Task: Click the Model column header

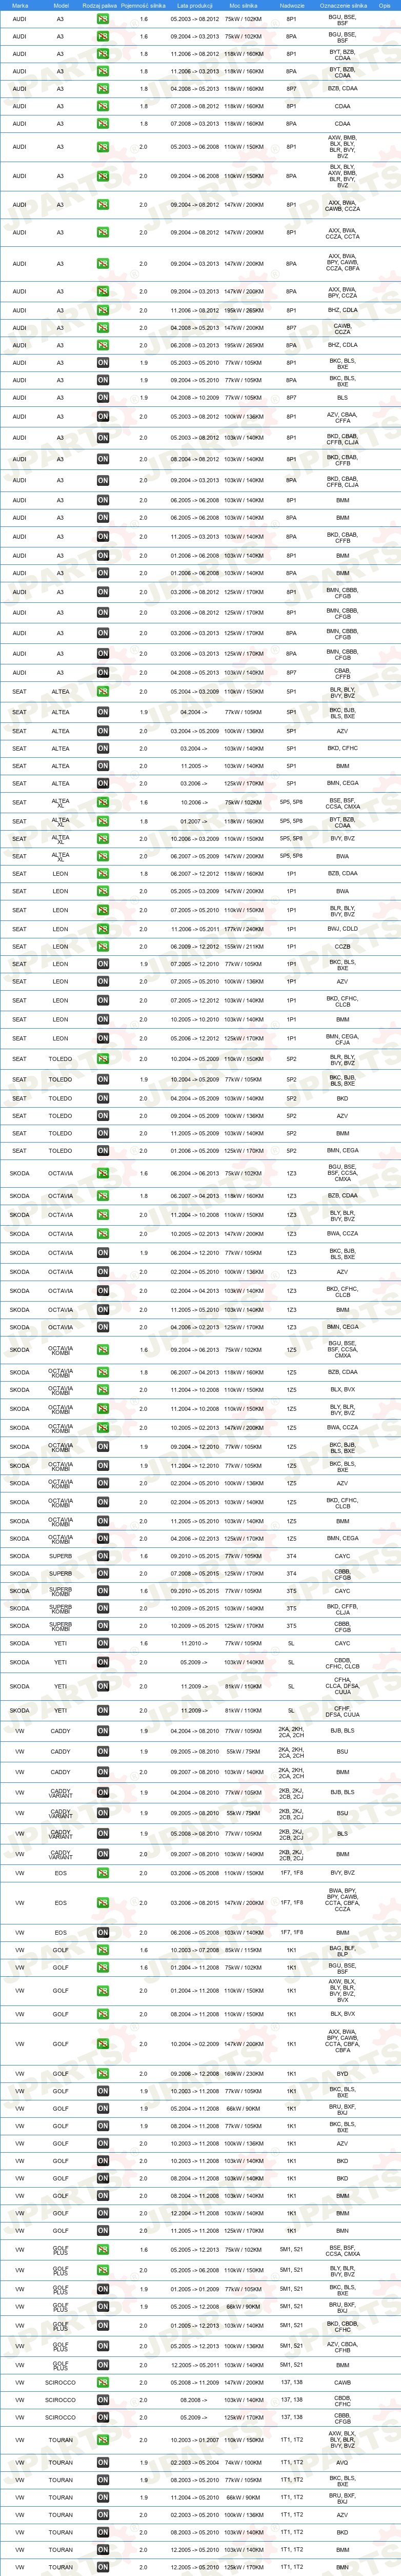Action: 60,5
